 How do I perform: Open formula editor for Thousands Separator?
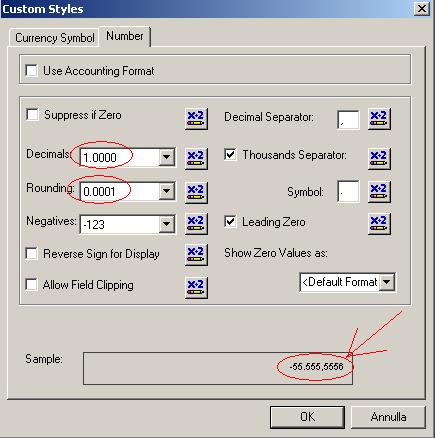point(379,158)
